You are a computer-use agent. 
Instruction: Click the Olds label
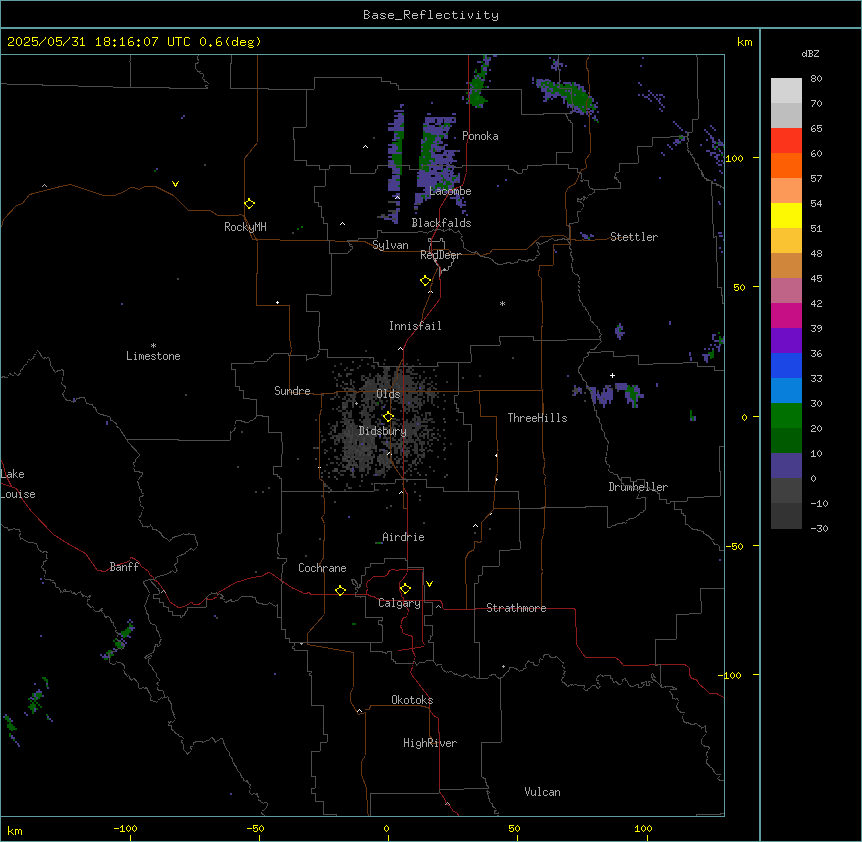[x=388, y=394]
